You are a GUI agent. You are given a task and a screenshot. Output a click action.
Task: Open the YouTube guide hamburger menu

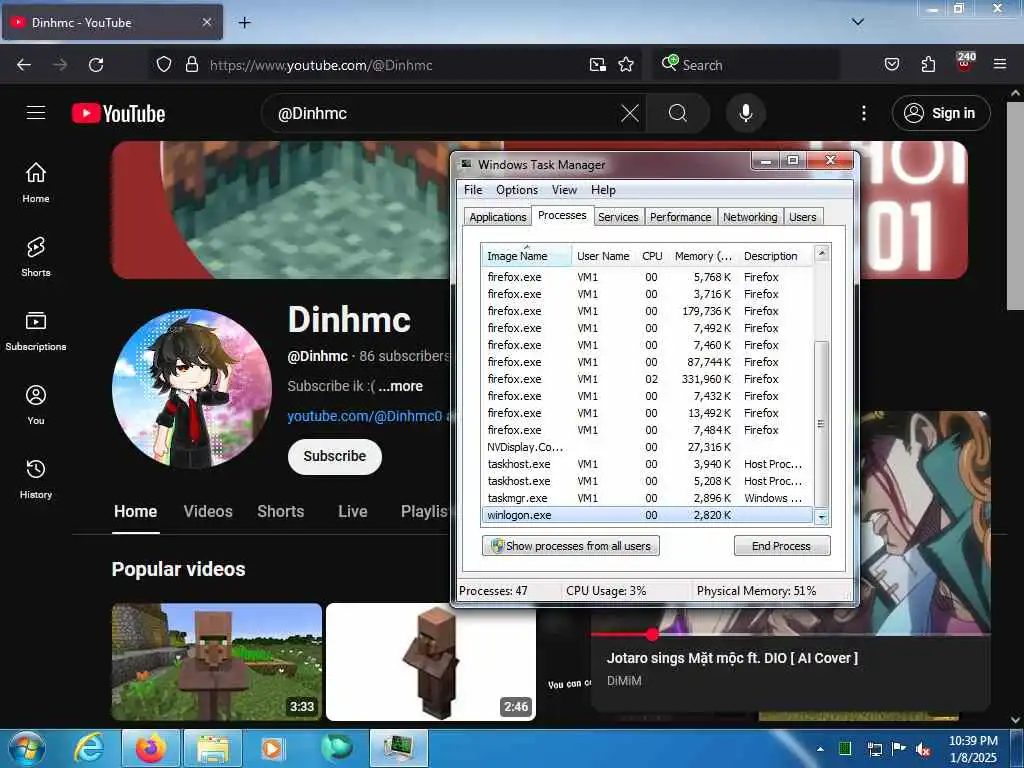pyautogui.click(x=36, y=113)
